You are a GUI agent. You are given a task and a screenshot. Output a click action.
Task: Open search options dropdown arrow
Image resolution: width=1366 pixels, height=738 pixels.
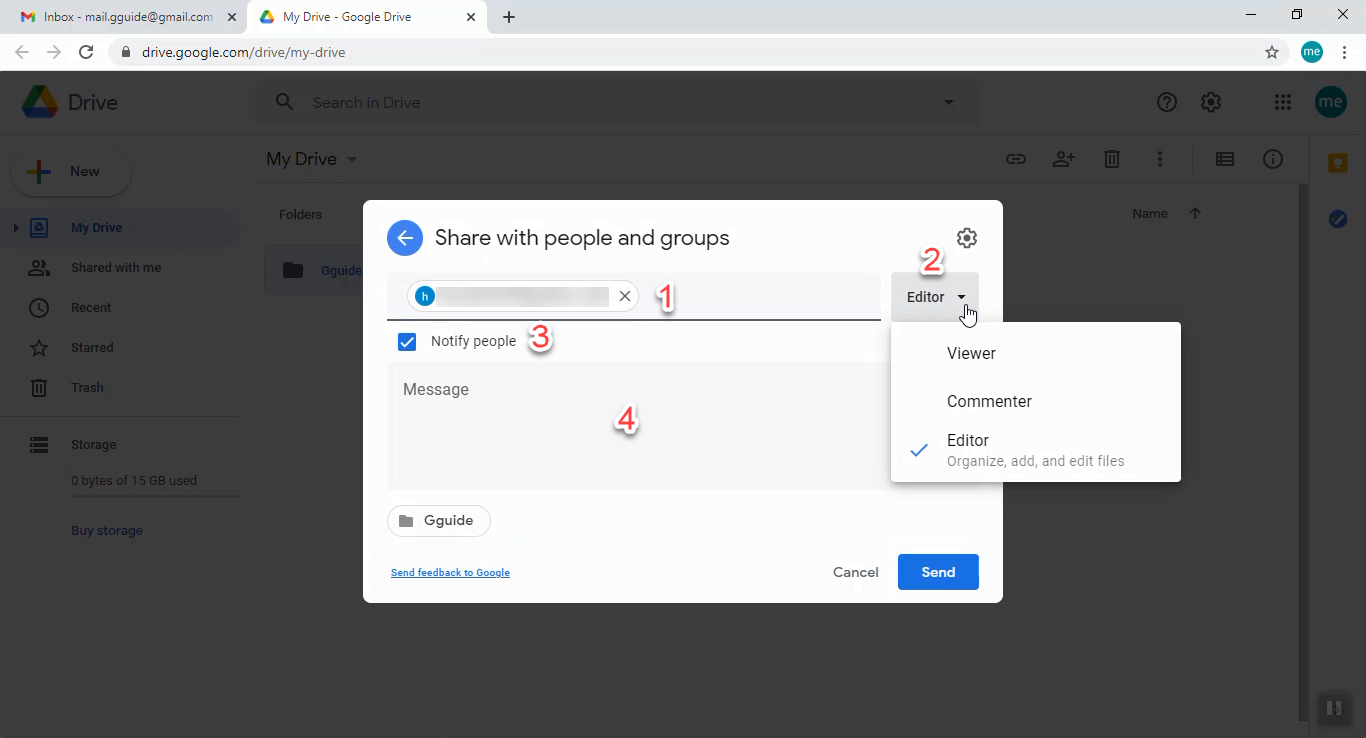pos(948,102)
